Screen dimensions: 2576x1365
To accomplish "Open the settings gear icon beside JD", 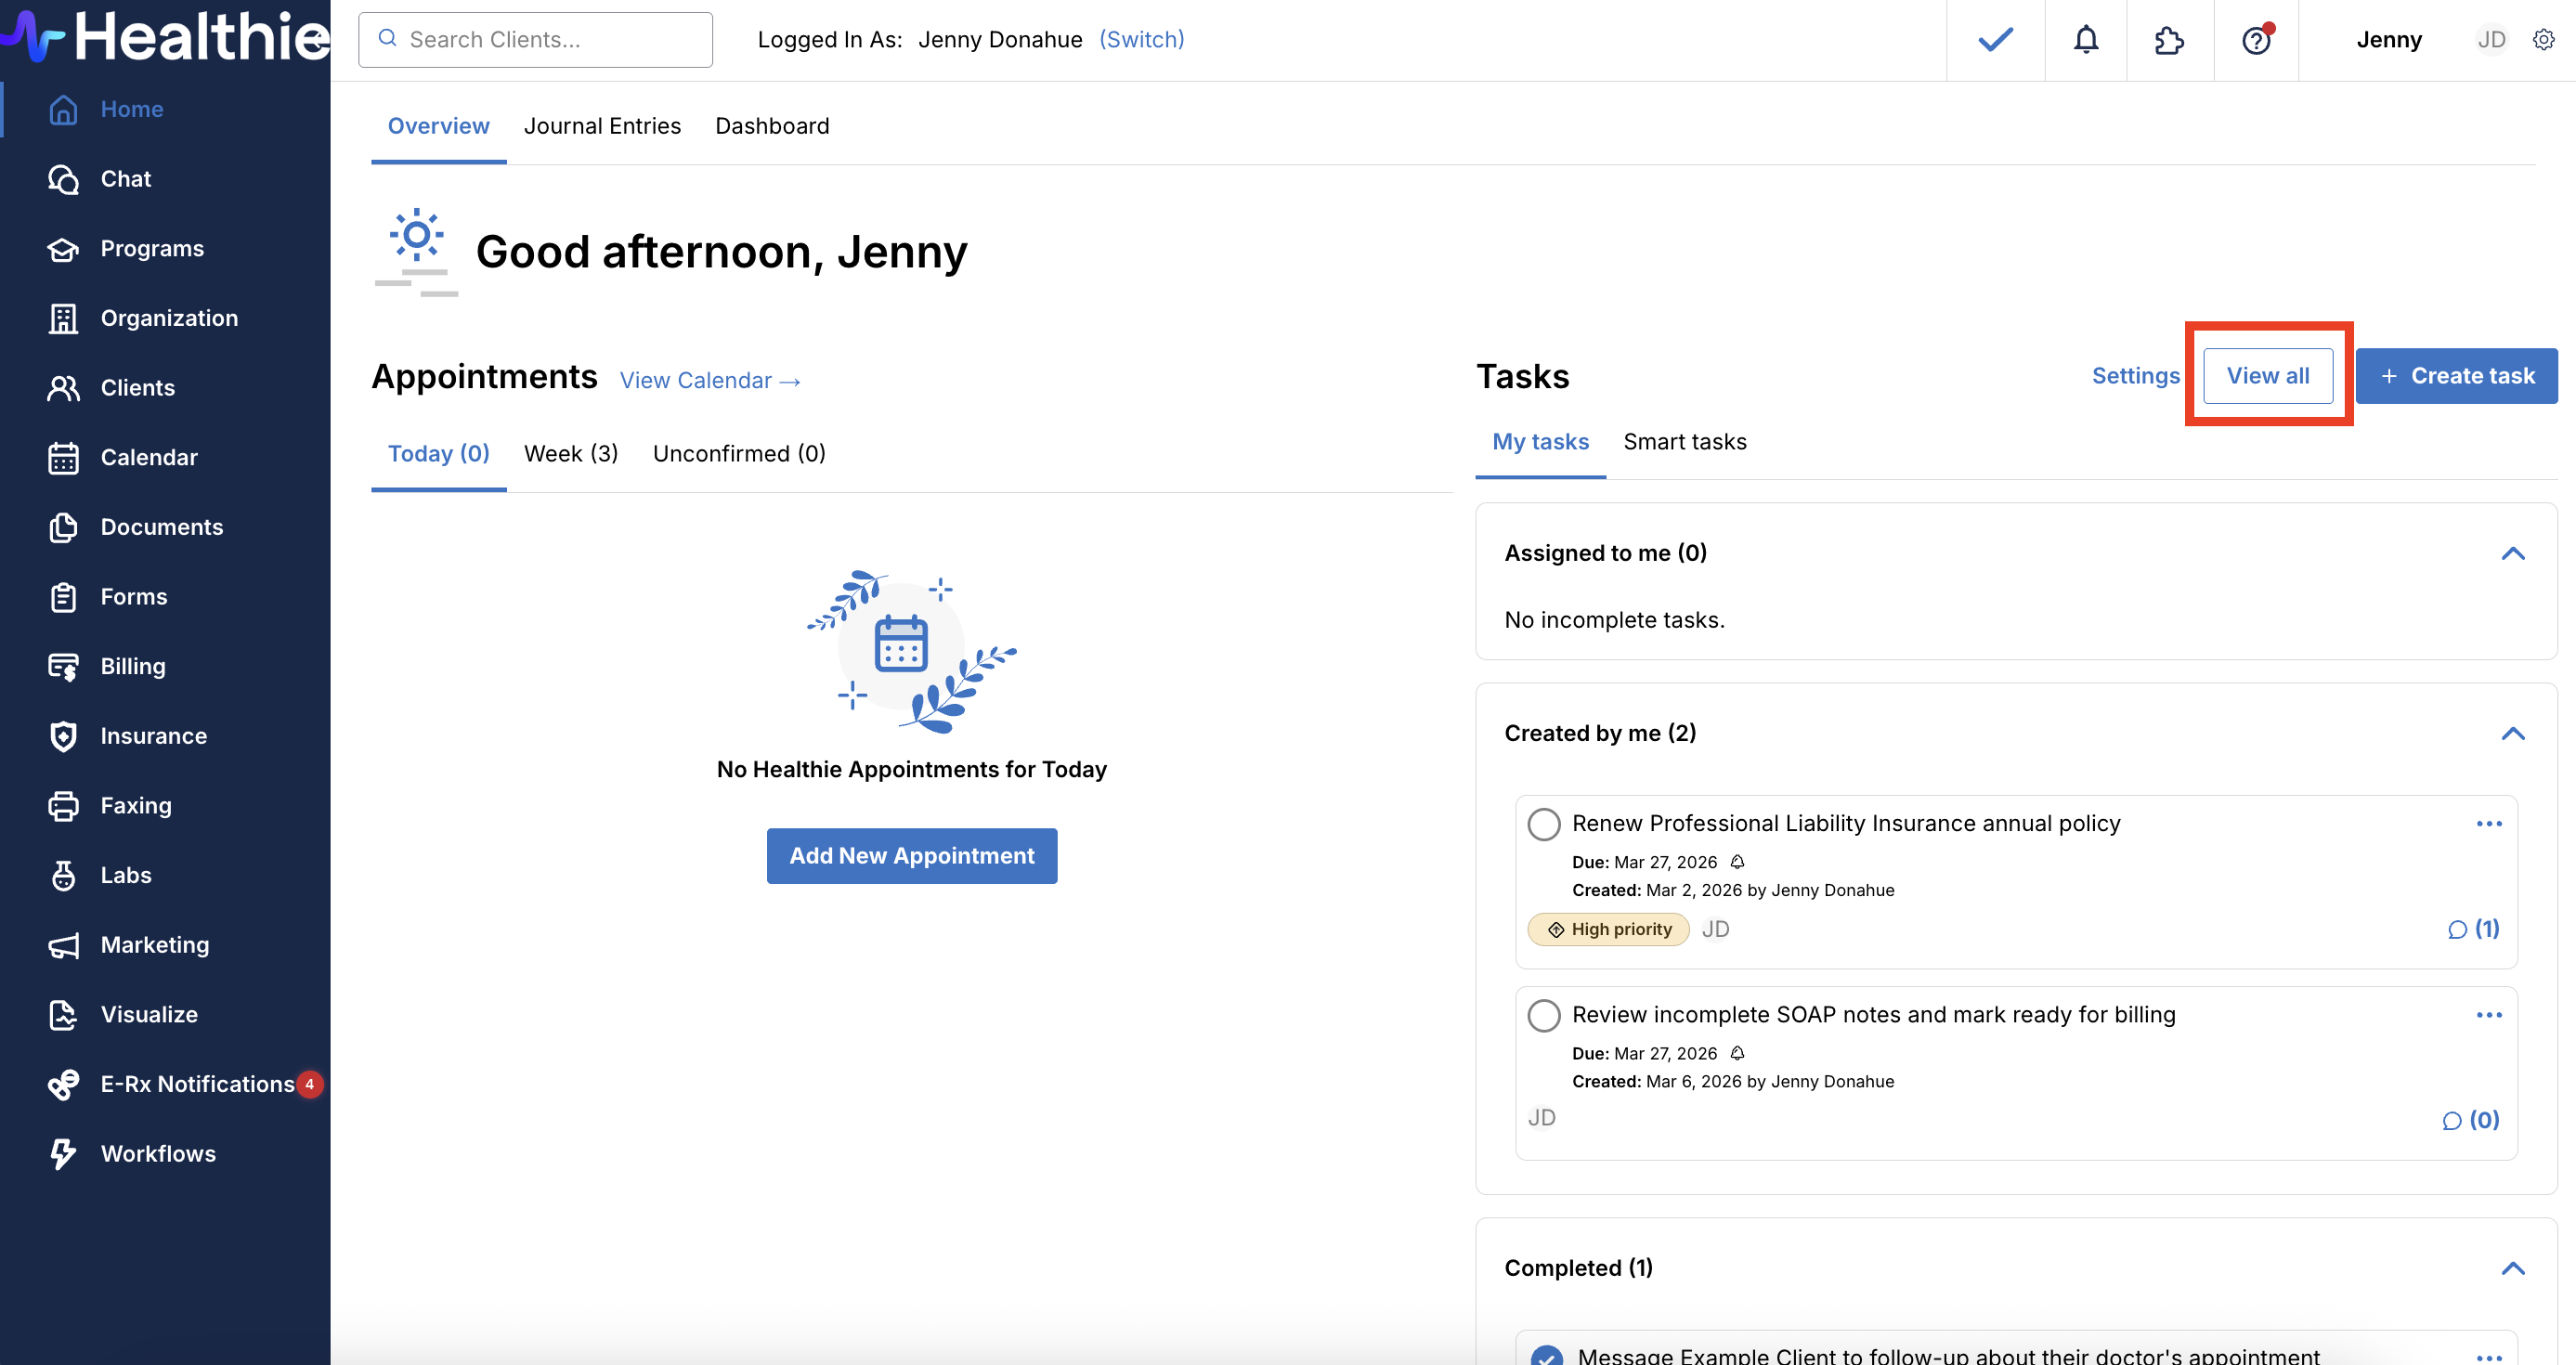I will 2543,40.
